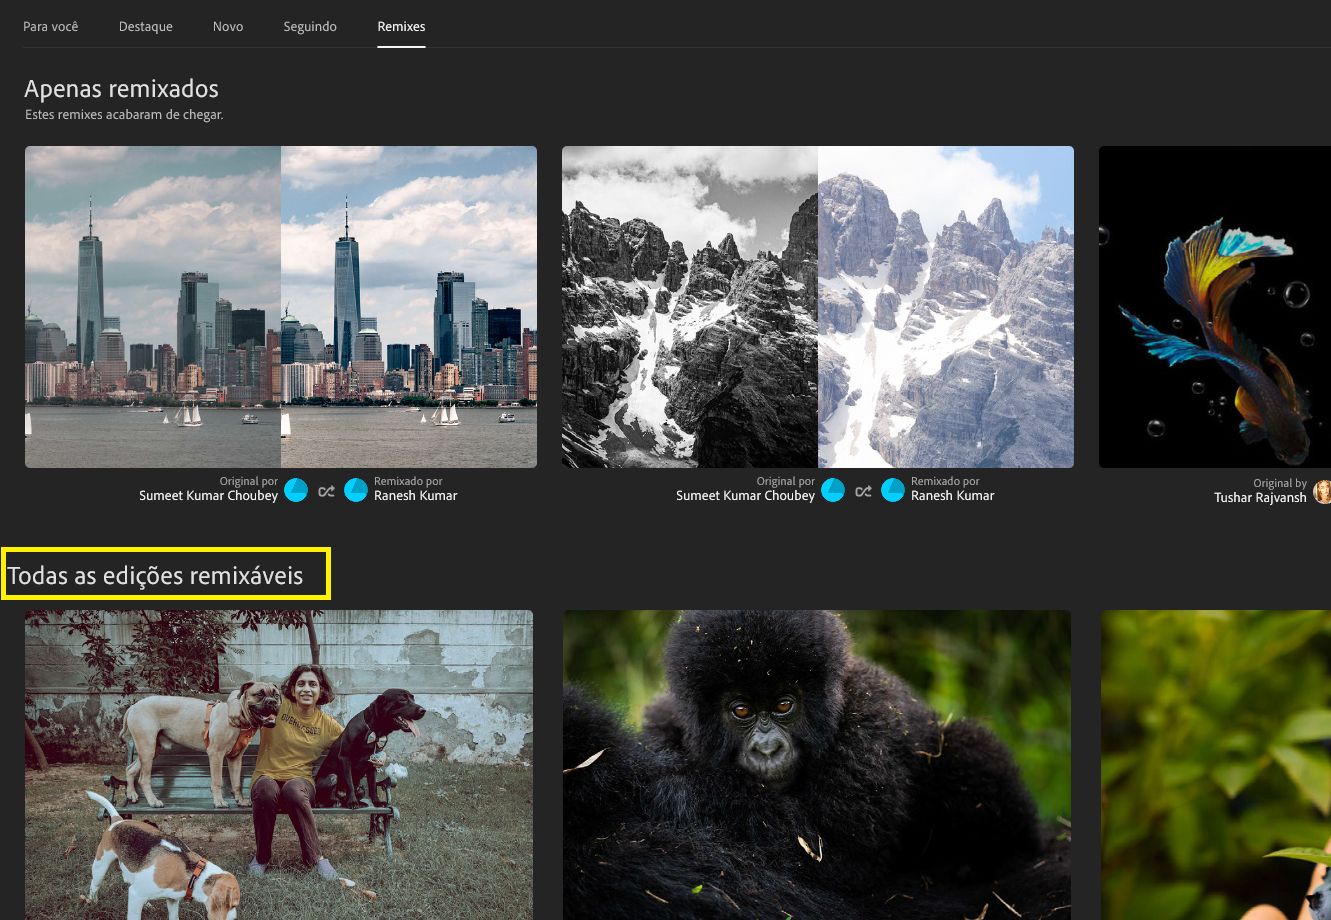The width and height of the screenshot is (1331, 920).
Task: Open Sumeet Kumar Choubey name under mountain
Action: 745,496
